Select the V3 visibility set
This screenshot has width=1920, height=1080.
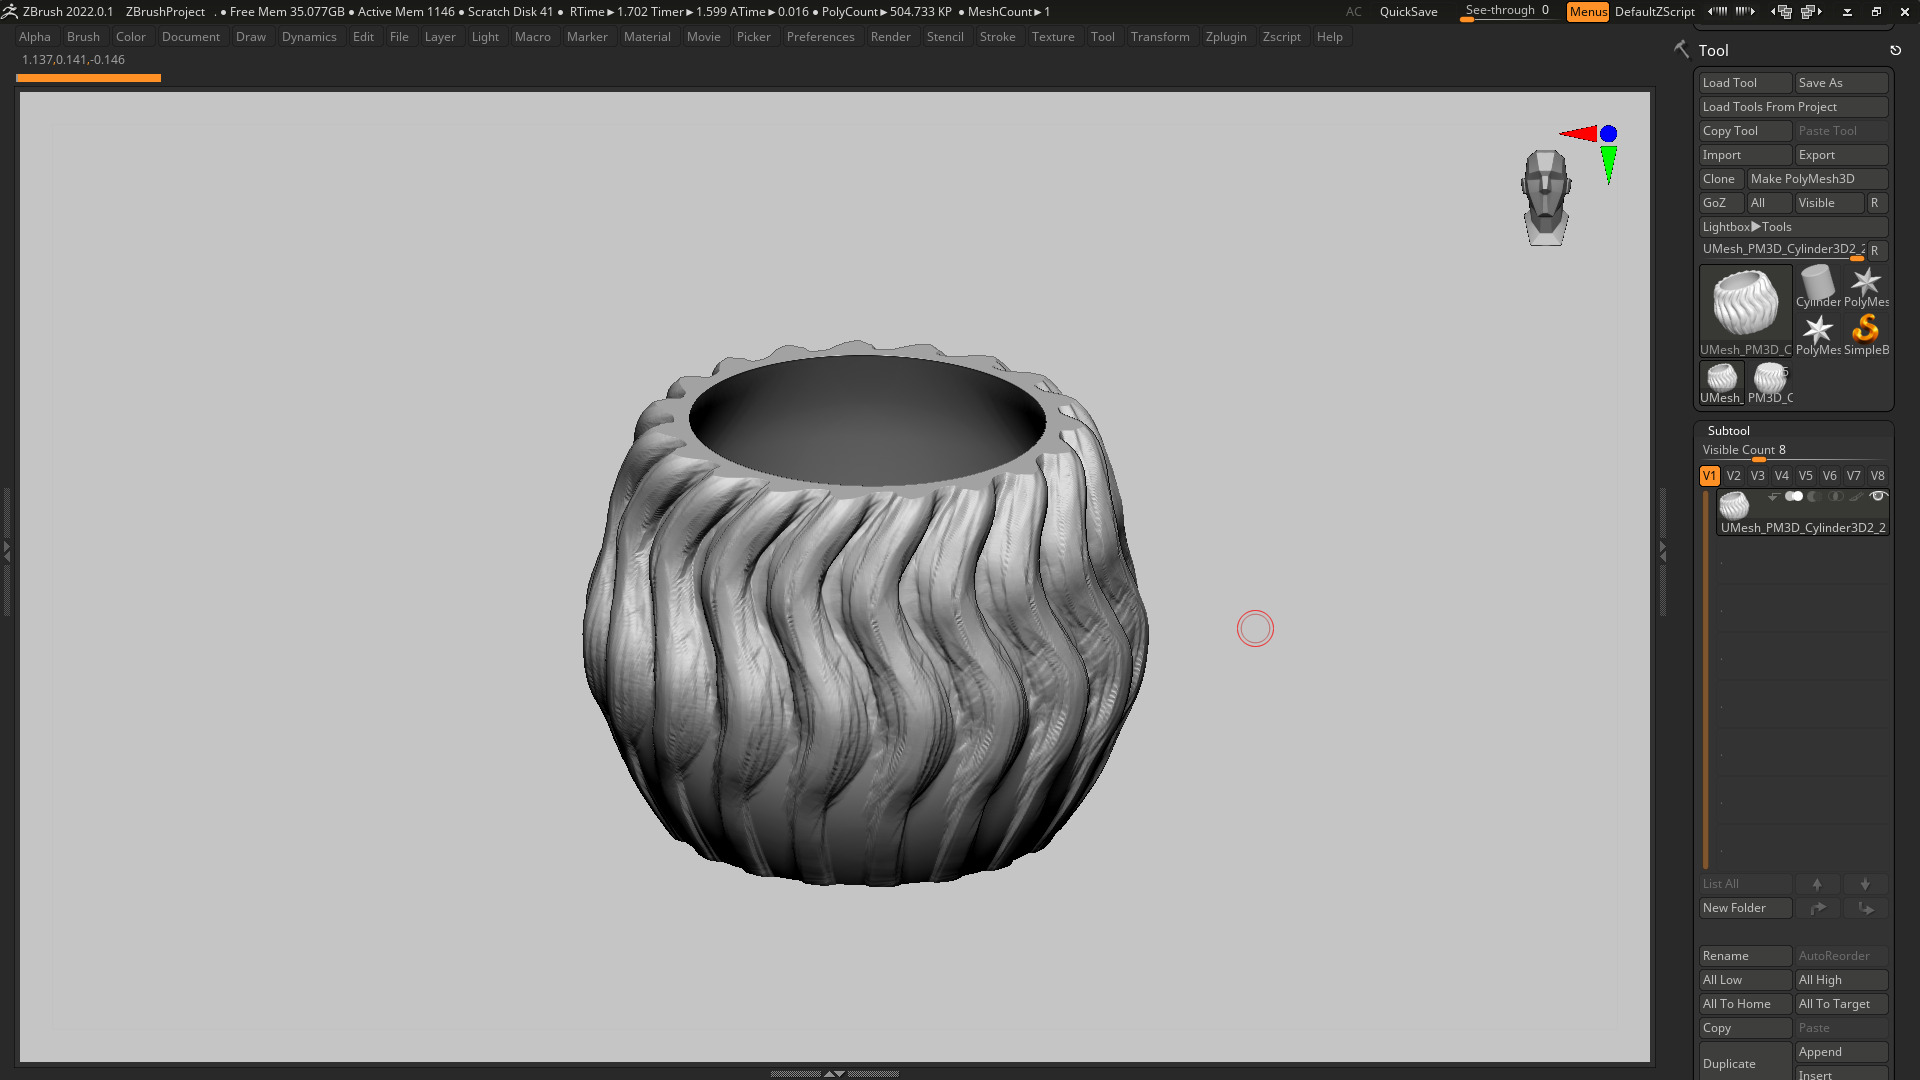coord(1757,476)
